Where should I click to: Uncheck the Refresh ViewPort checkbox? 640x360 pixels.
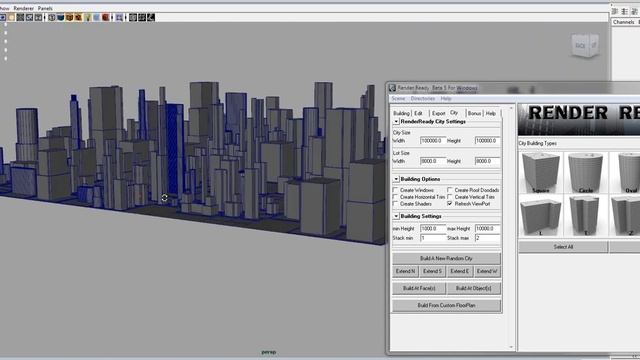click(x=449, y=203)
